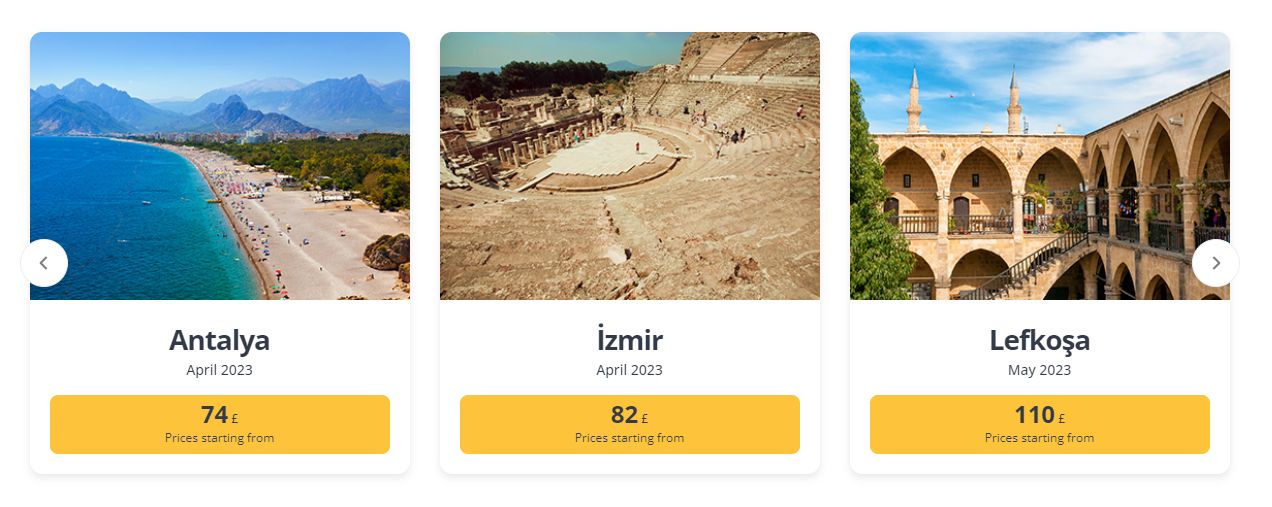Click the next carousel arrow
The image size is (1272, 507).
pos(1216,263)
